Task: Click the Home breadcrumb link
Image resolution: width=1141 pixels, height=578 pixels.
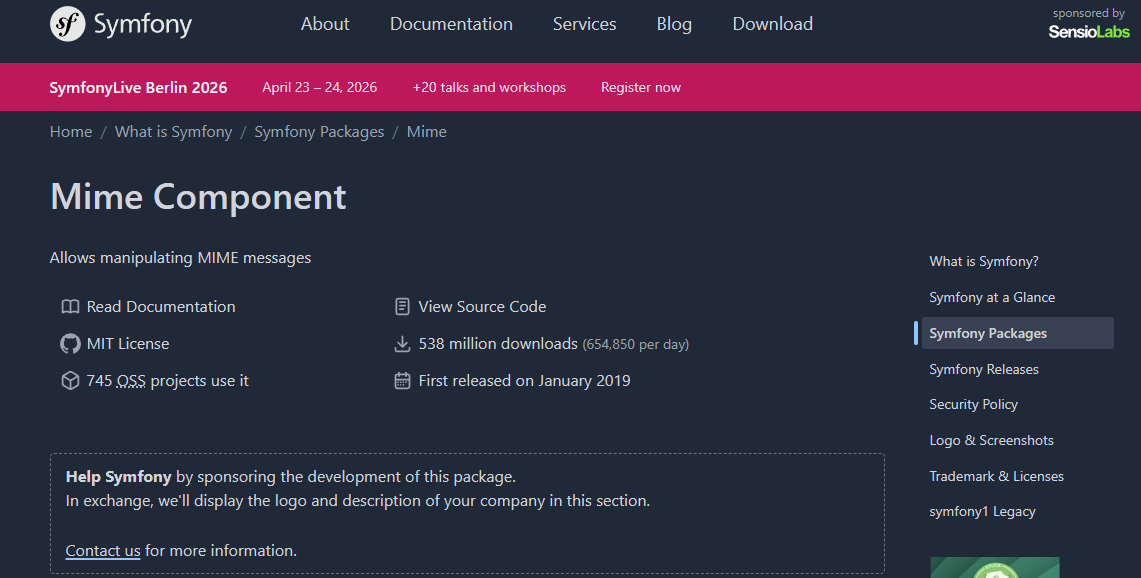Action: [x=71, y=132]
